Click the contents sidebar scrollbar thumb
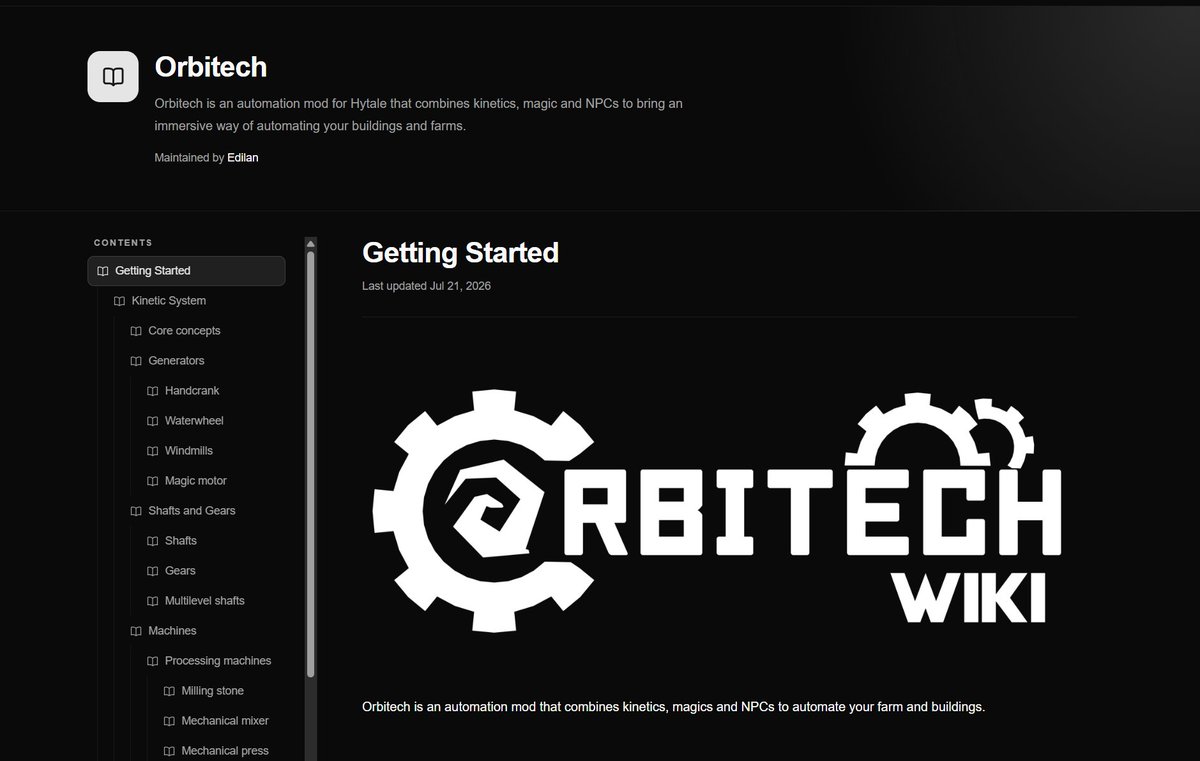 pyautogui.click(x=311, y=464)
